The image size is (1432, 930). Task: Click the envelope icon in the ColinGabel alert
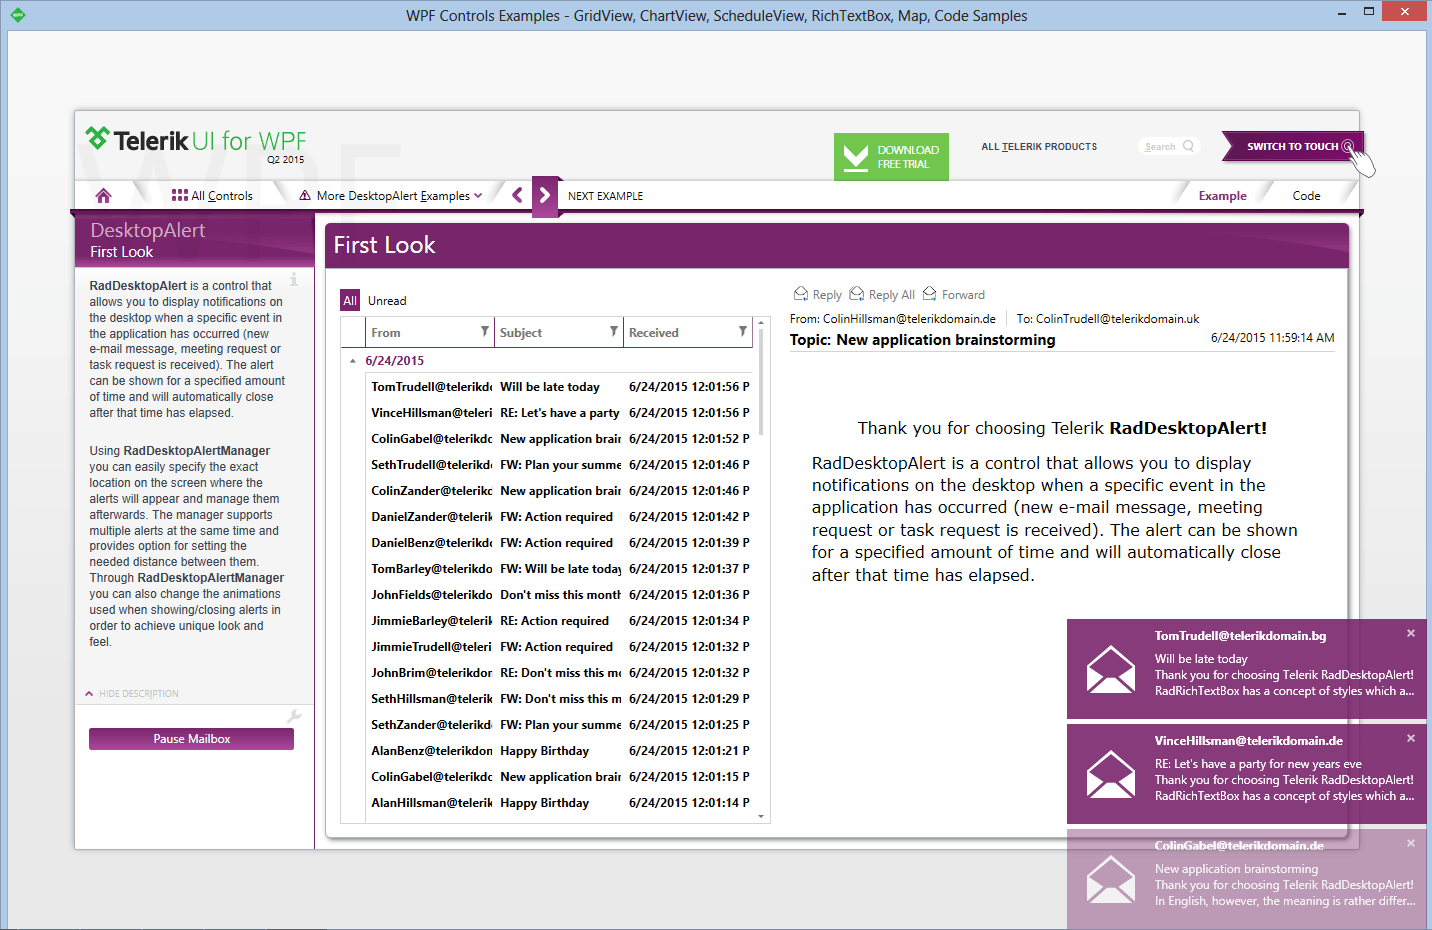point(1111,880)
